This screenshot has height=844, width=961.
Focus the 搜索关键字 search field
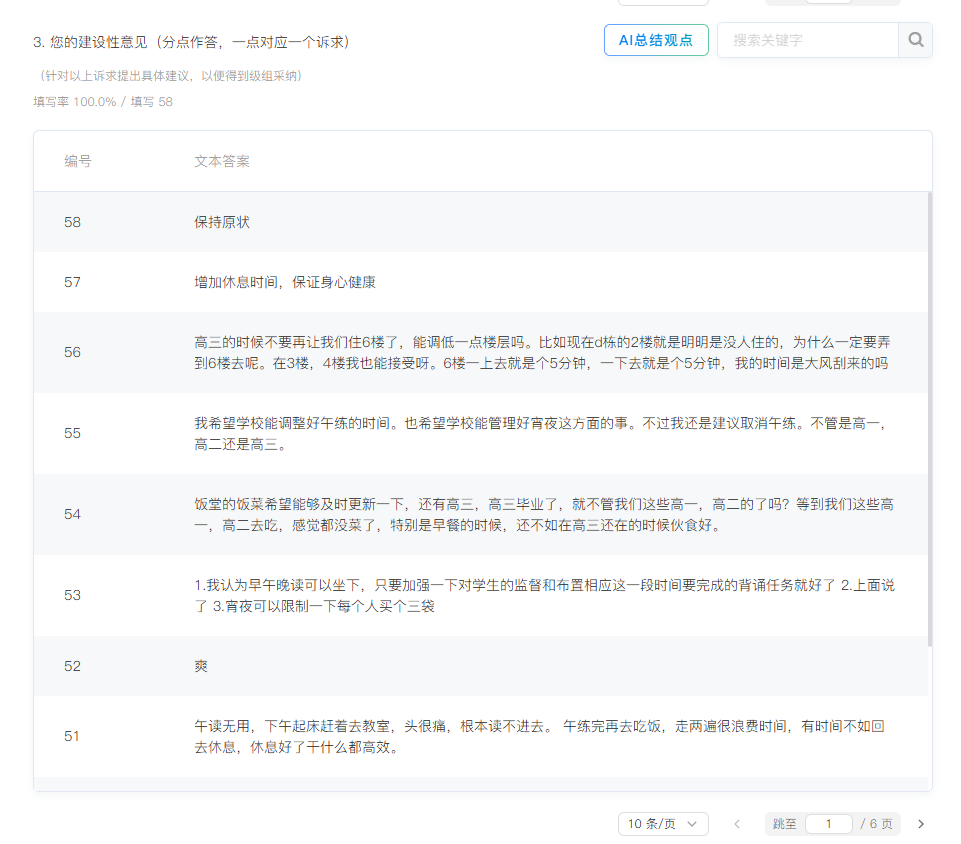click(x=808, y=40)
